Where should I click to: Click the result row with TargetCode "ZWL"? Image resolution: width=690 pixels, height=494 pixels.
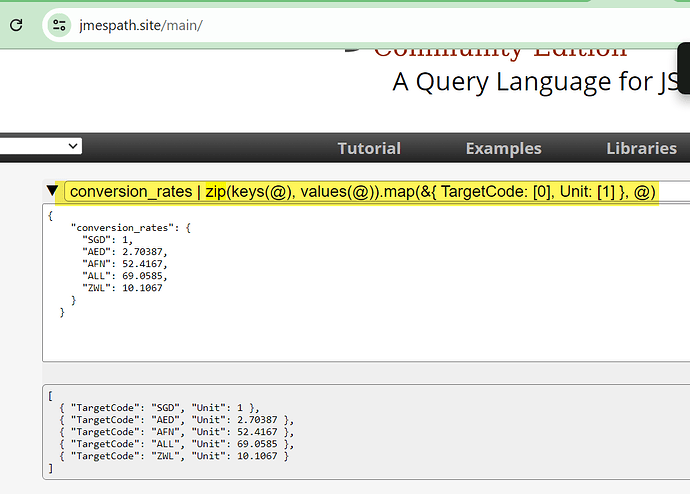(x=174, y=456)
